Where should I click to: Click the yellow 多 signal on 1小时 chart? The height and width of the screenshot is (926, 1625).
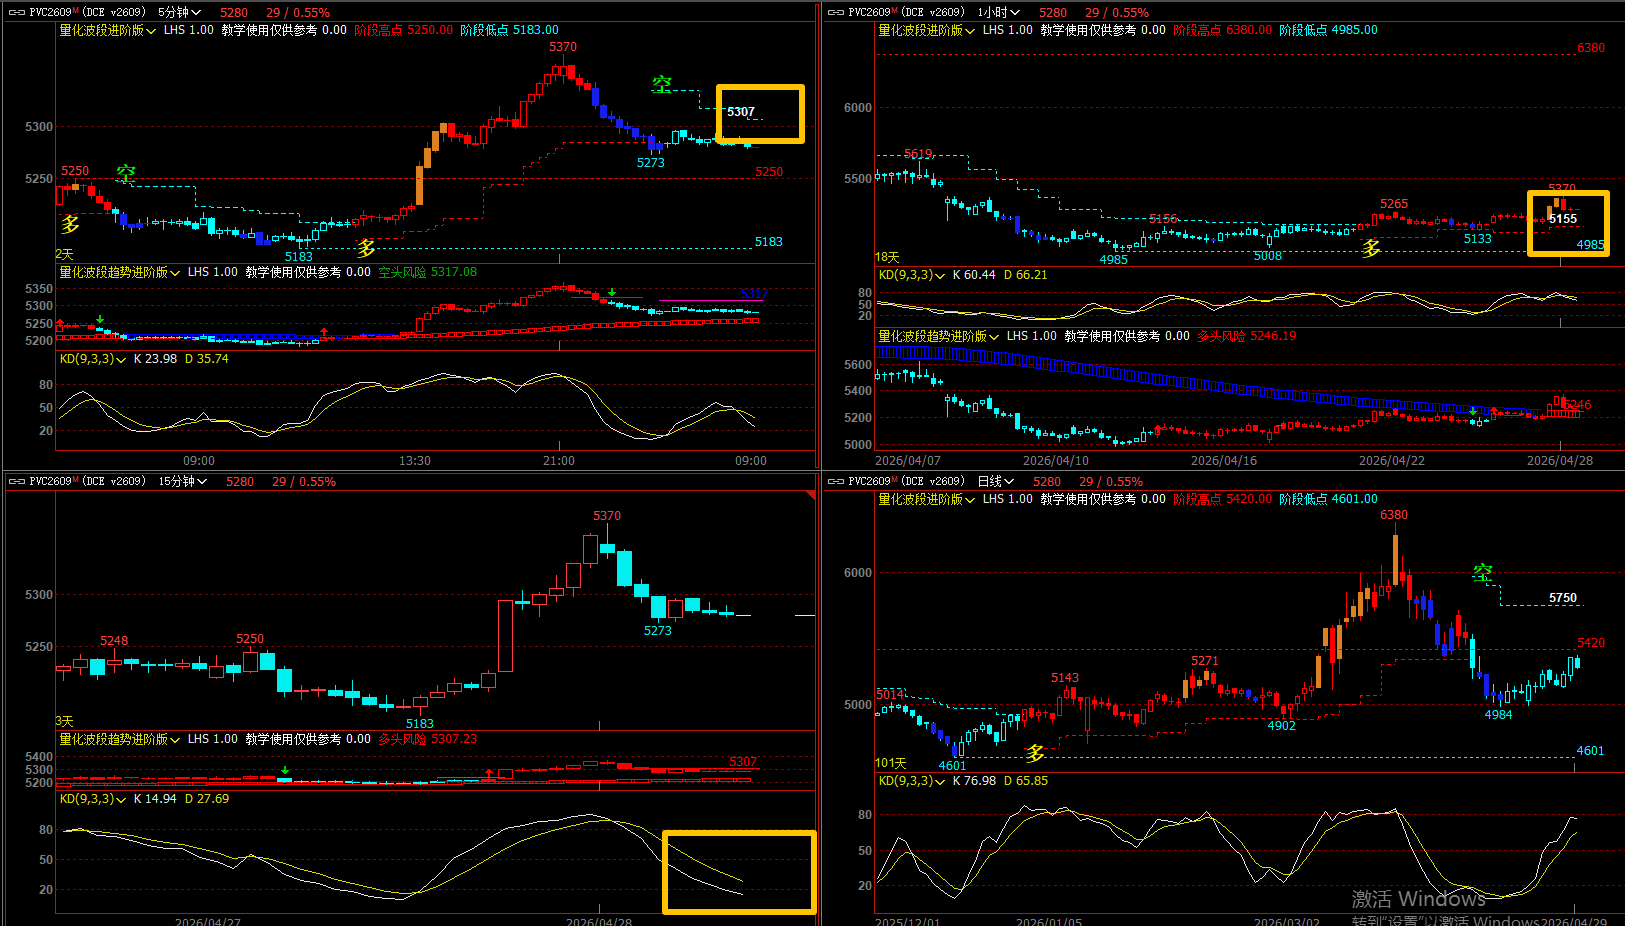[x=1371, y=248]
